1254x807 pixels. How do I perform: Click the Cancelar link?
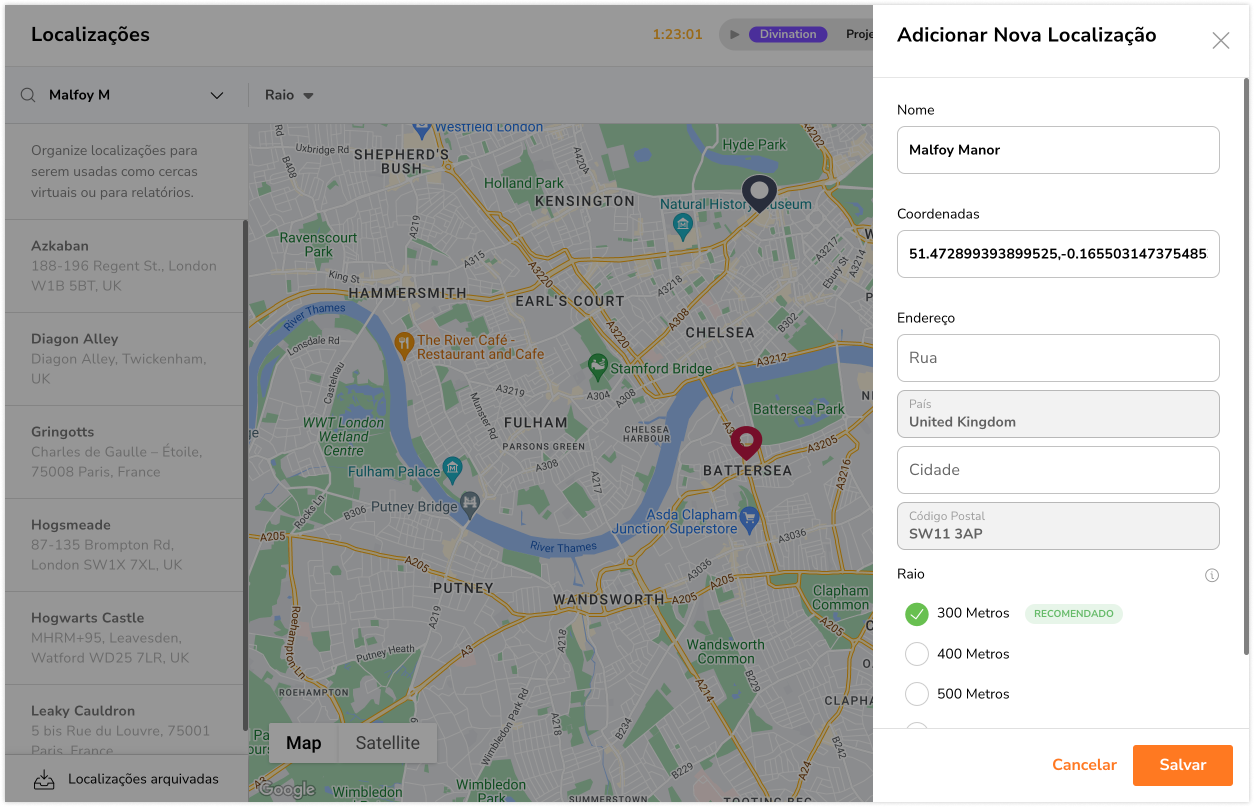(1084, 765)
